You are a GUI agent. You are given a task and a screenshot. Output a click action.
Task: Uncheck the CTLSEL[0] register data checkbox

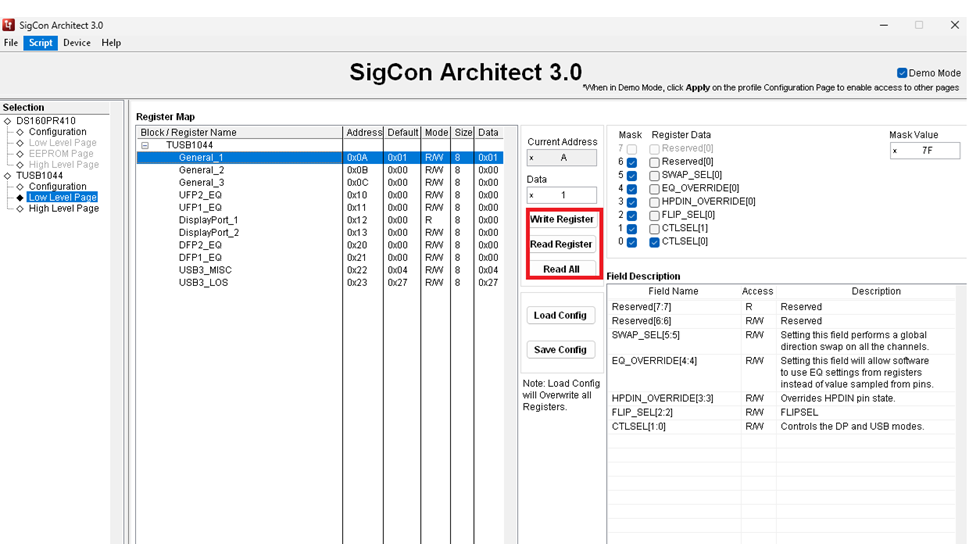pyautogui.click(x=654, y=242)
